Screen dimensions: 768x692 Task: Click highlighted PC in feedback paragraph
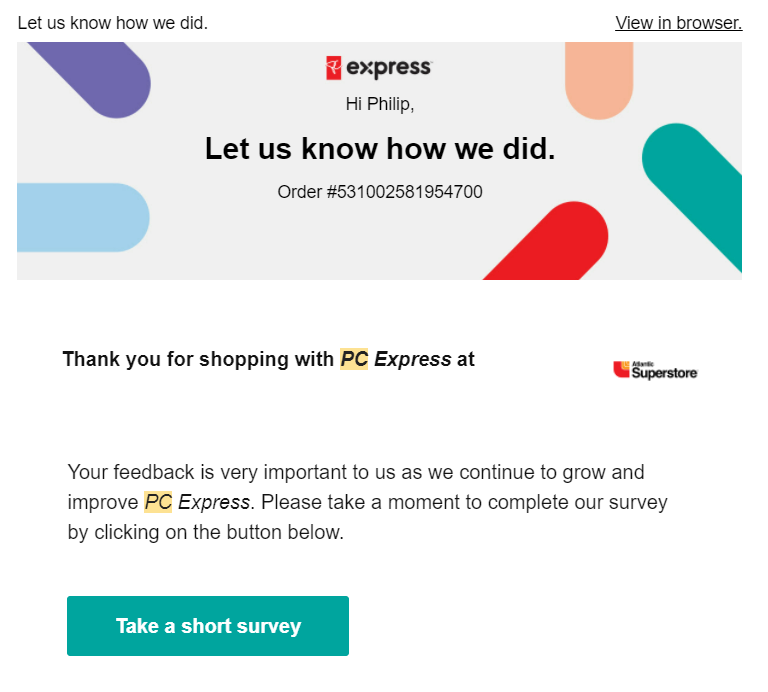pos(158,502)
